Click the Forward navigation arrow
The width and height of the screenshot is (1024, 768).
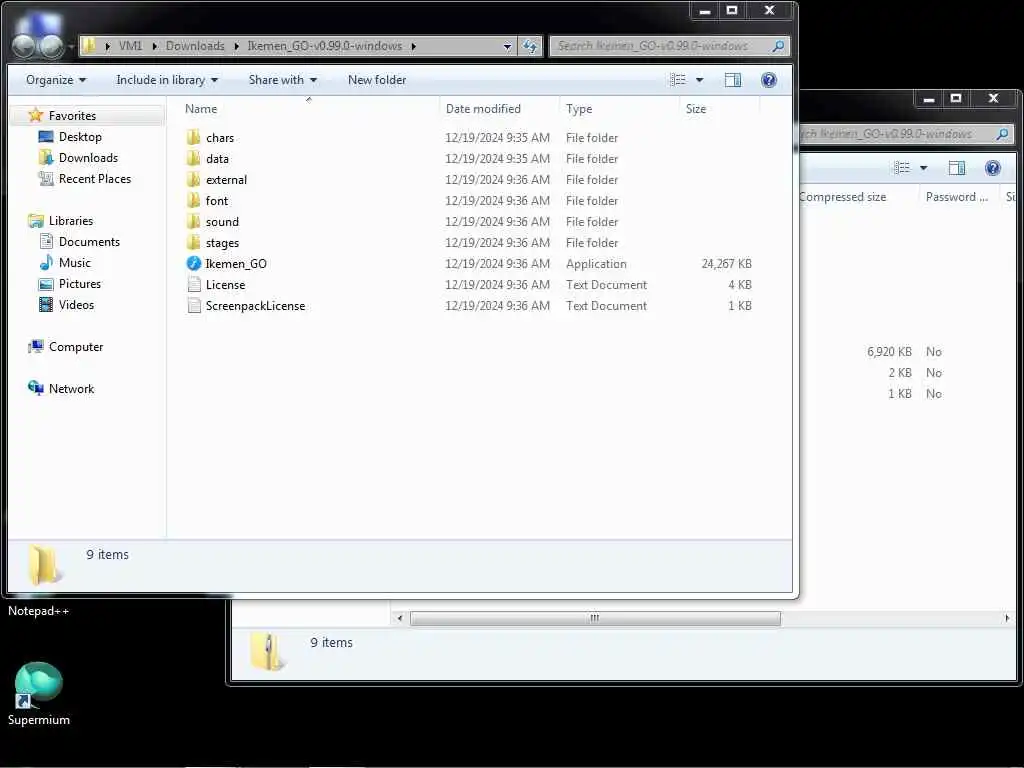(52, 46)
